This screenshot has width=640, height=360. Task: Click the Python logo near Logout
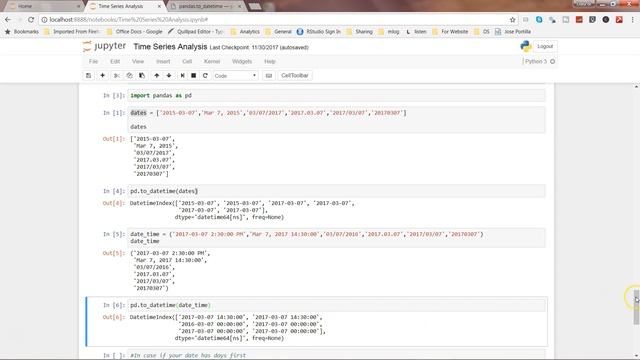tap(526, 47)
